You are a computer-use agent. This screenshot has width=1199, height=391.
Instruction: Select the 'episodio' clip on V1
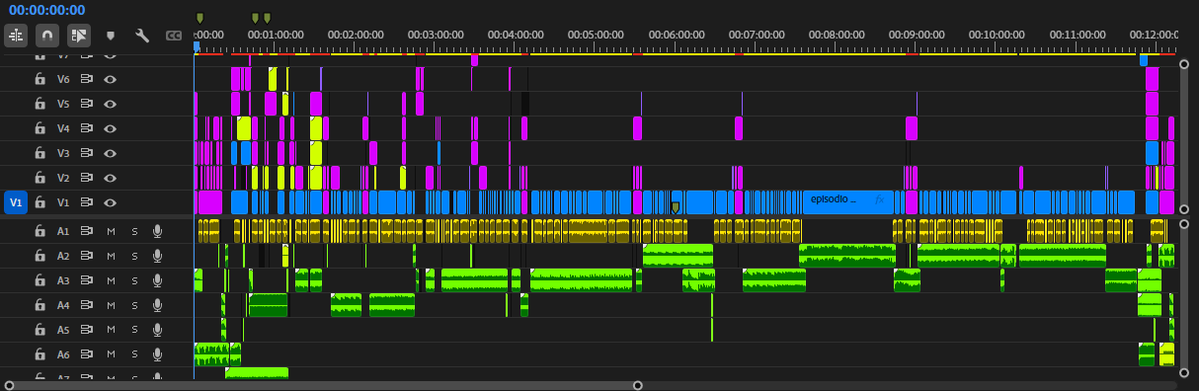click(x=848, y=202)
